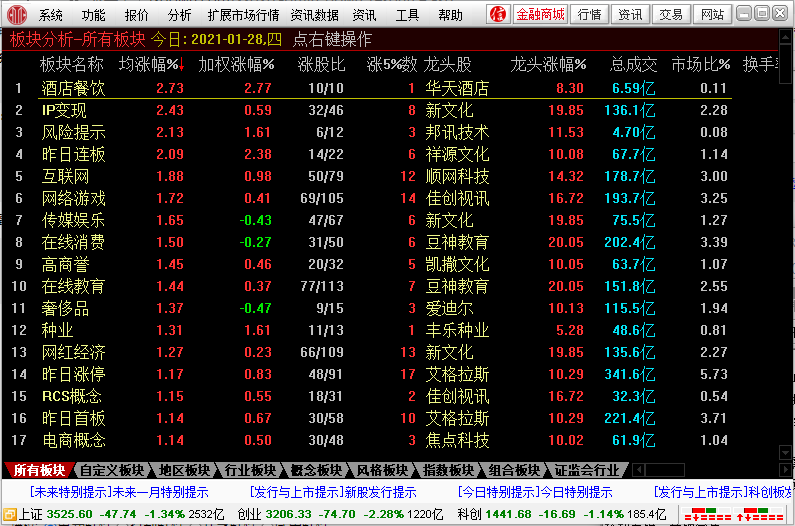Click the CITIC red logo icon
The width and height of the screenshot is (795, 526).
tap(17, 15)
